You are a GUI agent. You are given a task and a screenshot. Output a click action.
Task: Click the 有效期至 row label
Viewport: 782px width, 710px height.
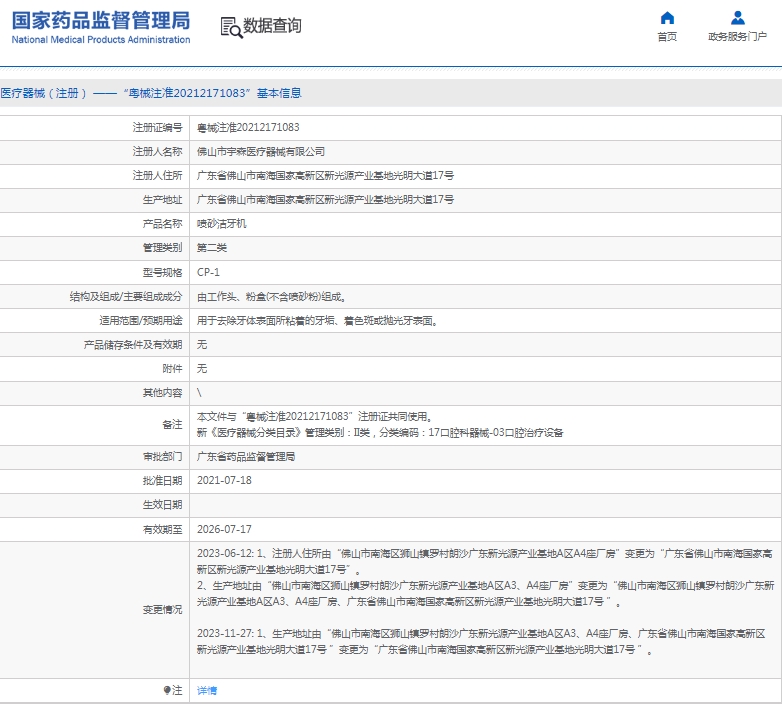pyautogui.click(x=162, y=530)
